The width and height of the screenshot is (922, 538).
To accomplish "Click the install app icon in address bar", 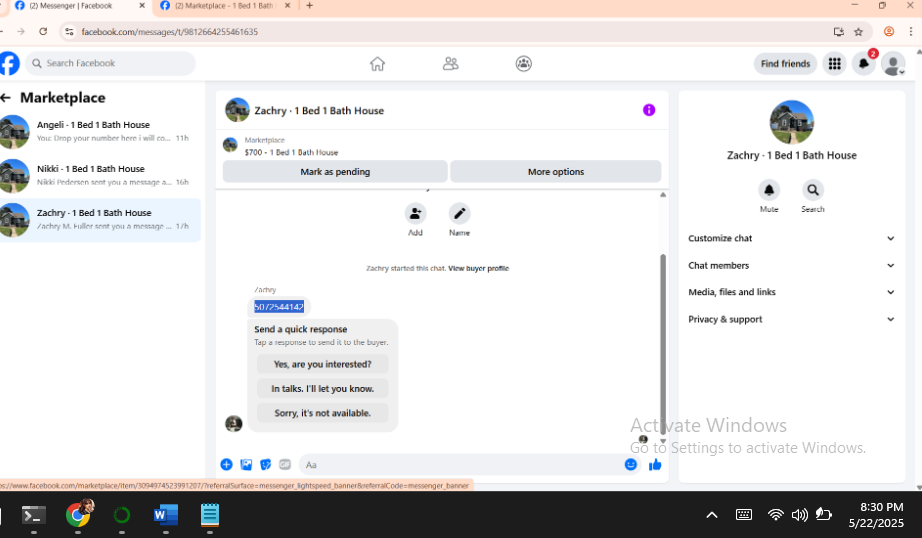I will point(839,32).
